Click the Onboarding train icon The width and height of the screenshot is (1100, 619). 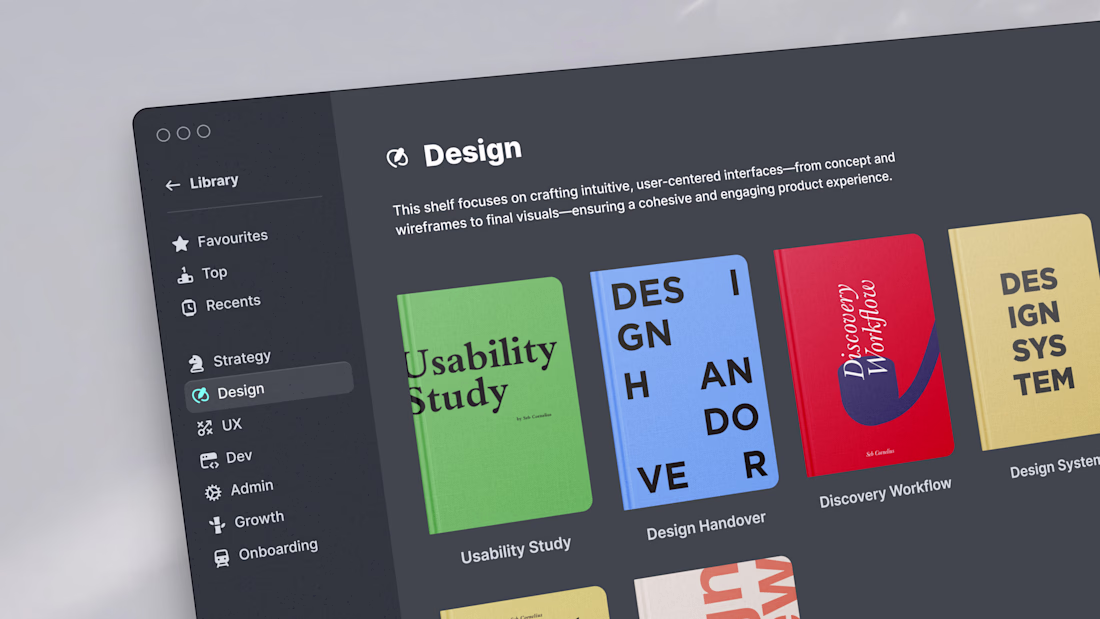222,558
